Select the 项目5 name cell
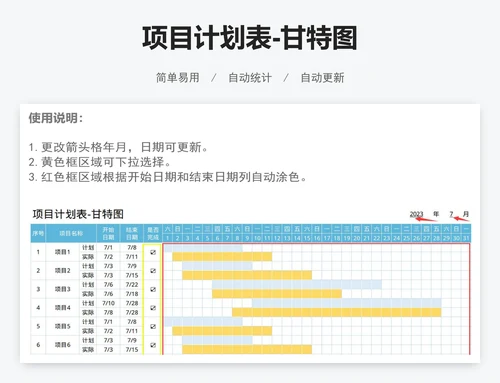Screen dimensions: 500x383 (63, 326)
